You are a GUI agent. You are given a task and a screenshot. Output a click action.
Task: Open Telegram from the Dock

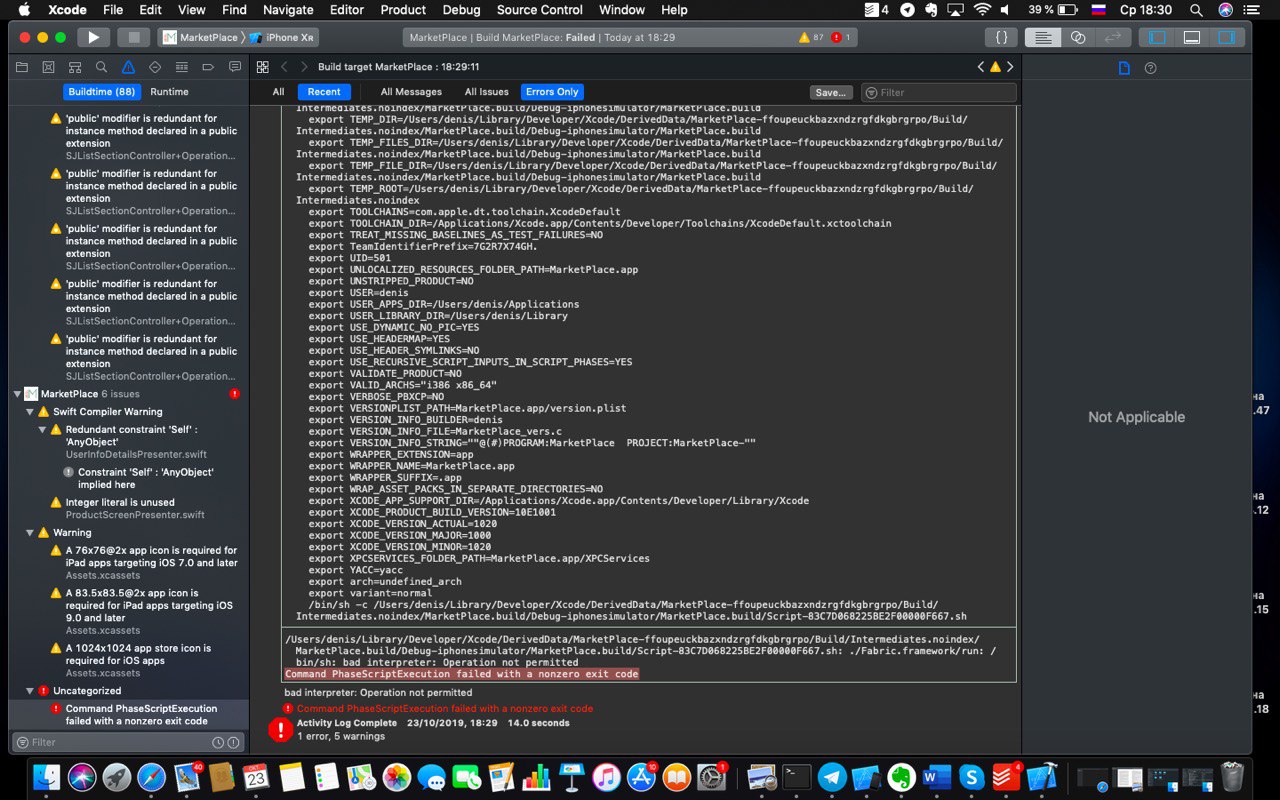831,777
